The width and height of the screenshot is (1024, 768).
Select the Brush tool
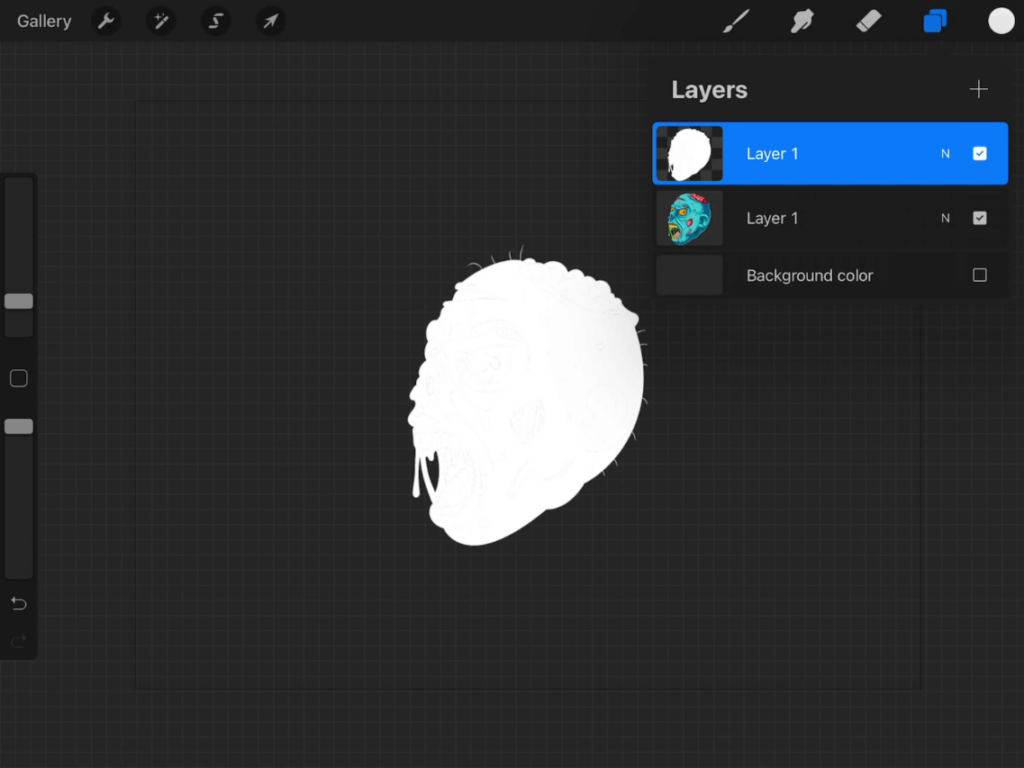(x=737, y=20)
